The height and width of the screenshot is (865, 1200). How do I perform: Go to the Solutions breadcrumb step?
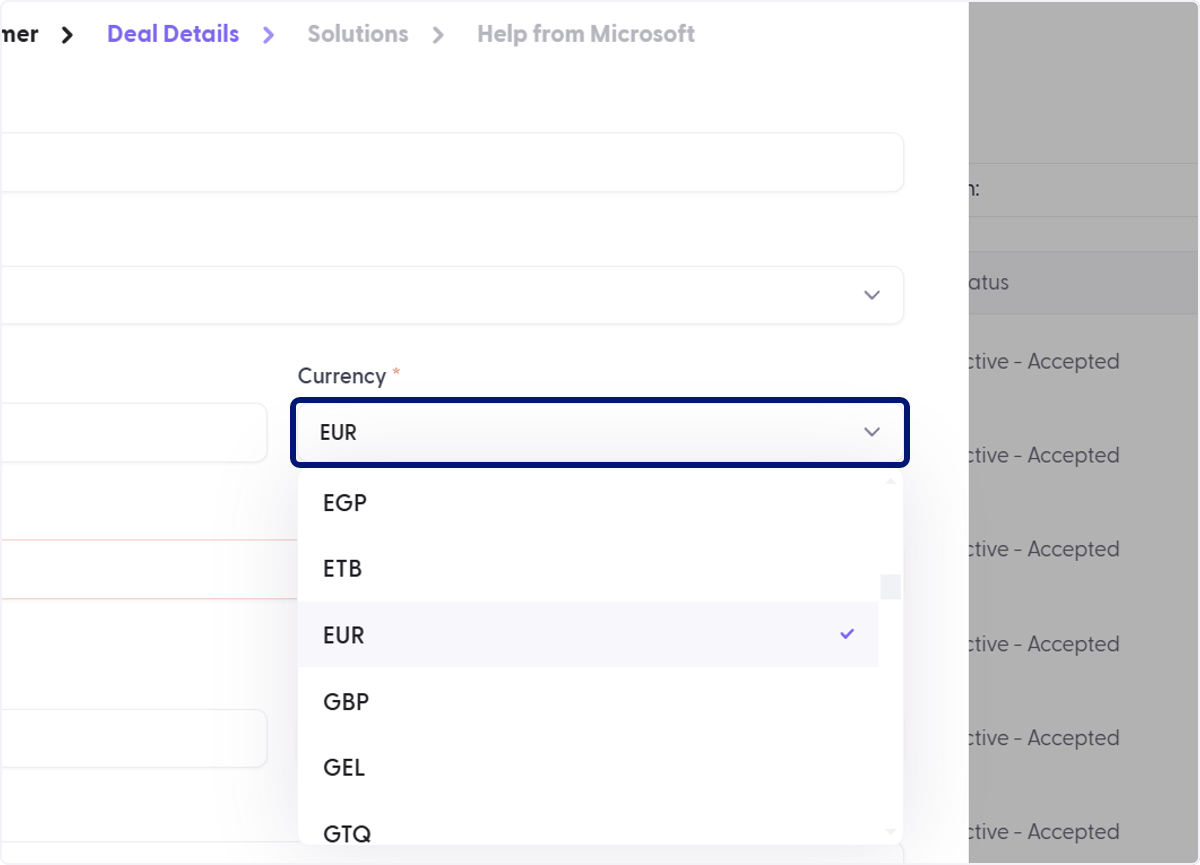click(x=358, y=34)
